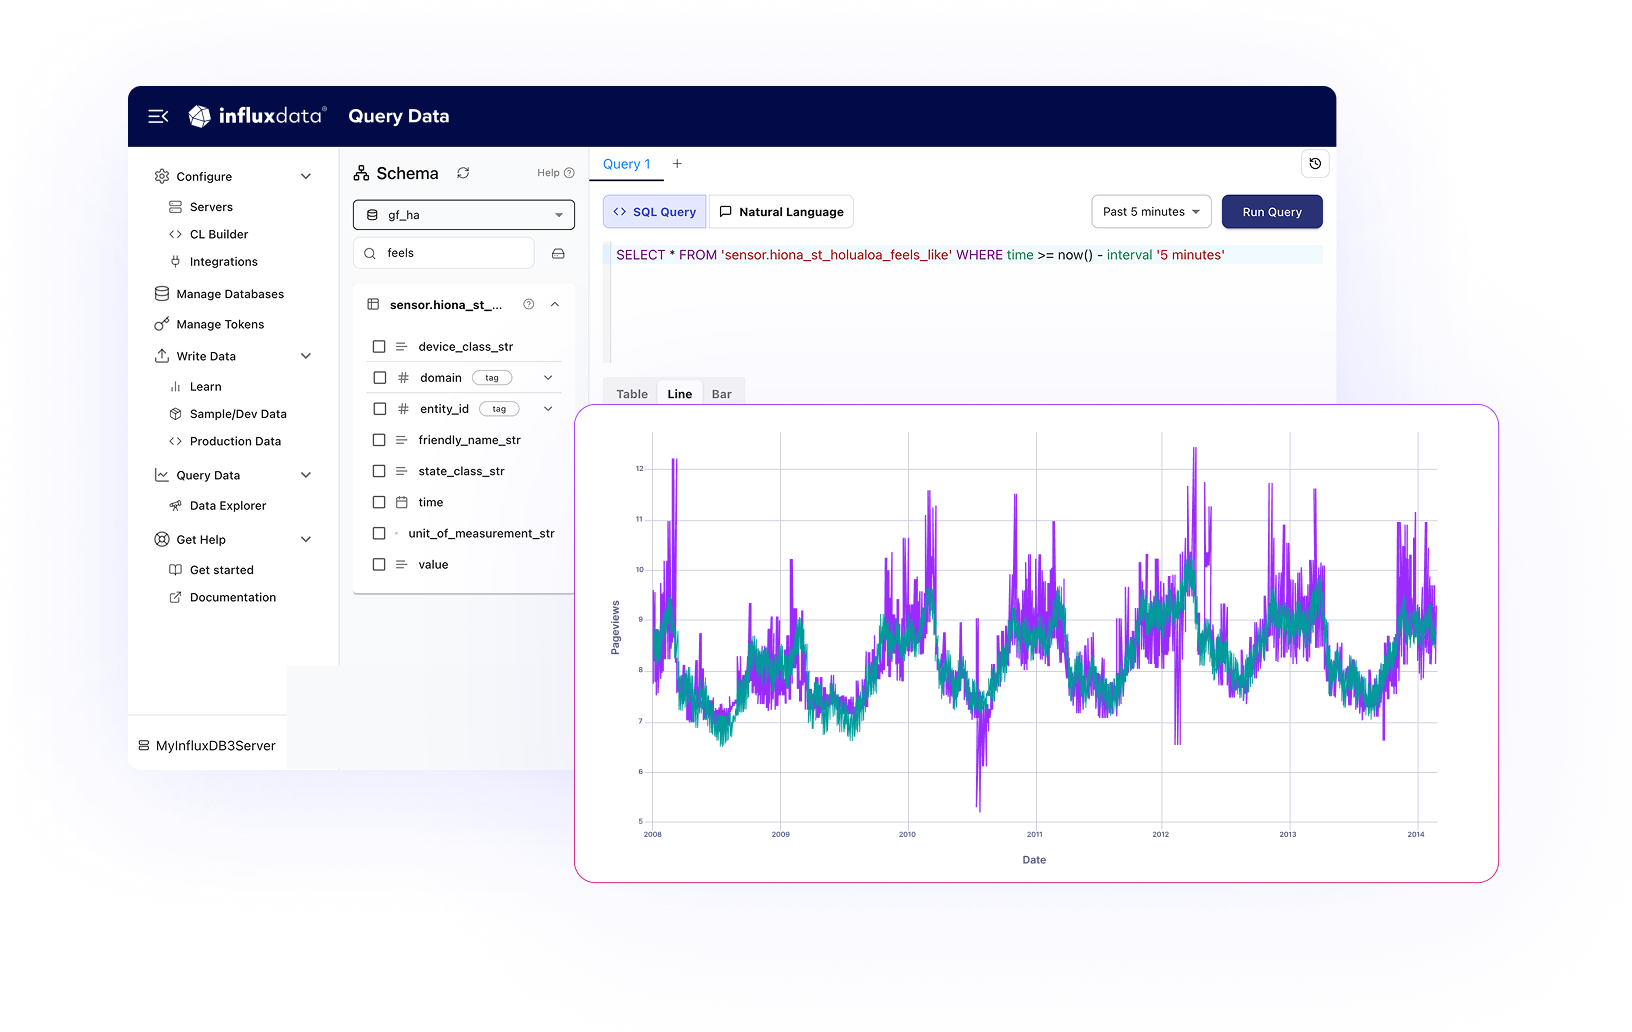Click the Integrations plug icon
This screenshot has height=1032, width=1632.
[x=175, y=261]
